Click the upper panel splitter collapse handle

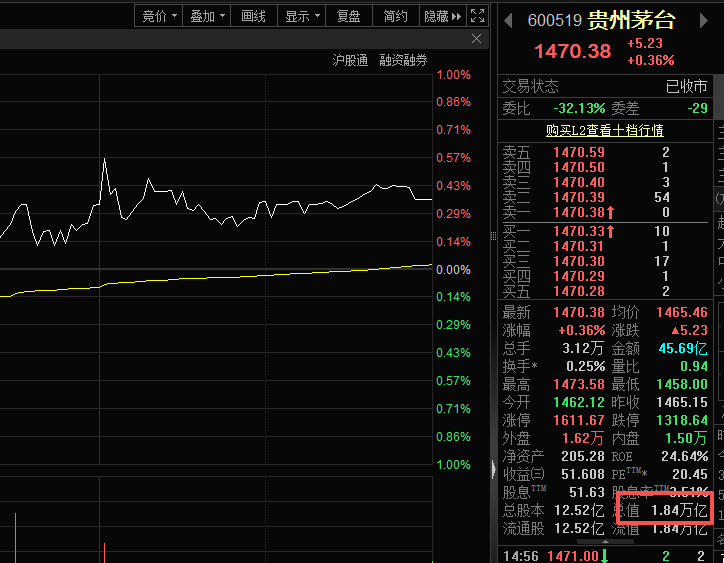tap(492, 236)
